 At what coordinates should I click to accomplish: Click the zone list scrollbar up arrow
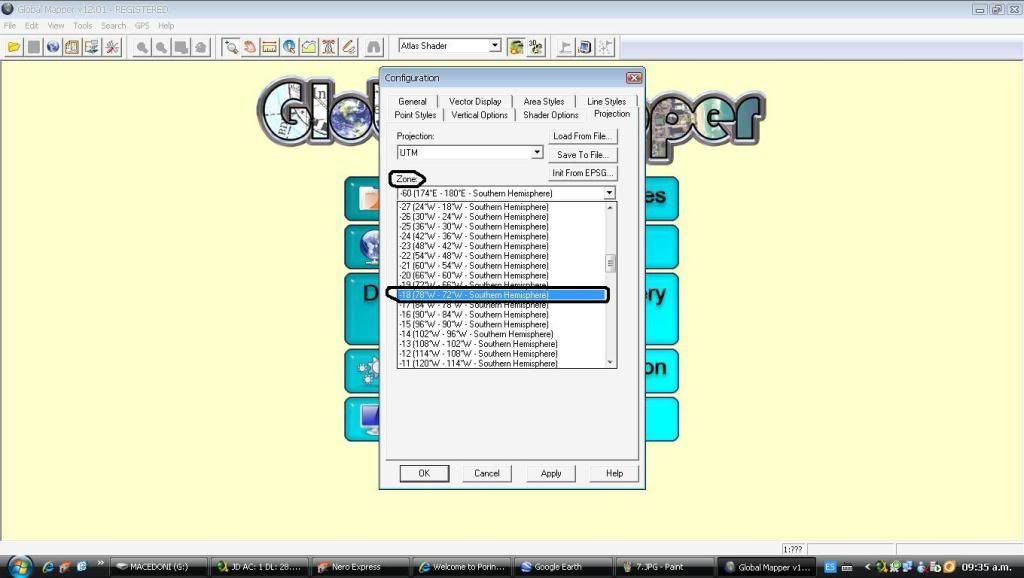click(x=611, y=208)
